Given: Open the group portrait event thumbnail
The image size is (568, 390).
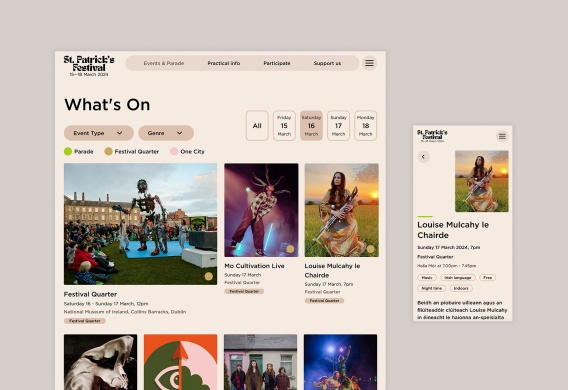Looking at the screenshot, I should [260, 362].
